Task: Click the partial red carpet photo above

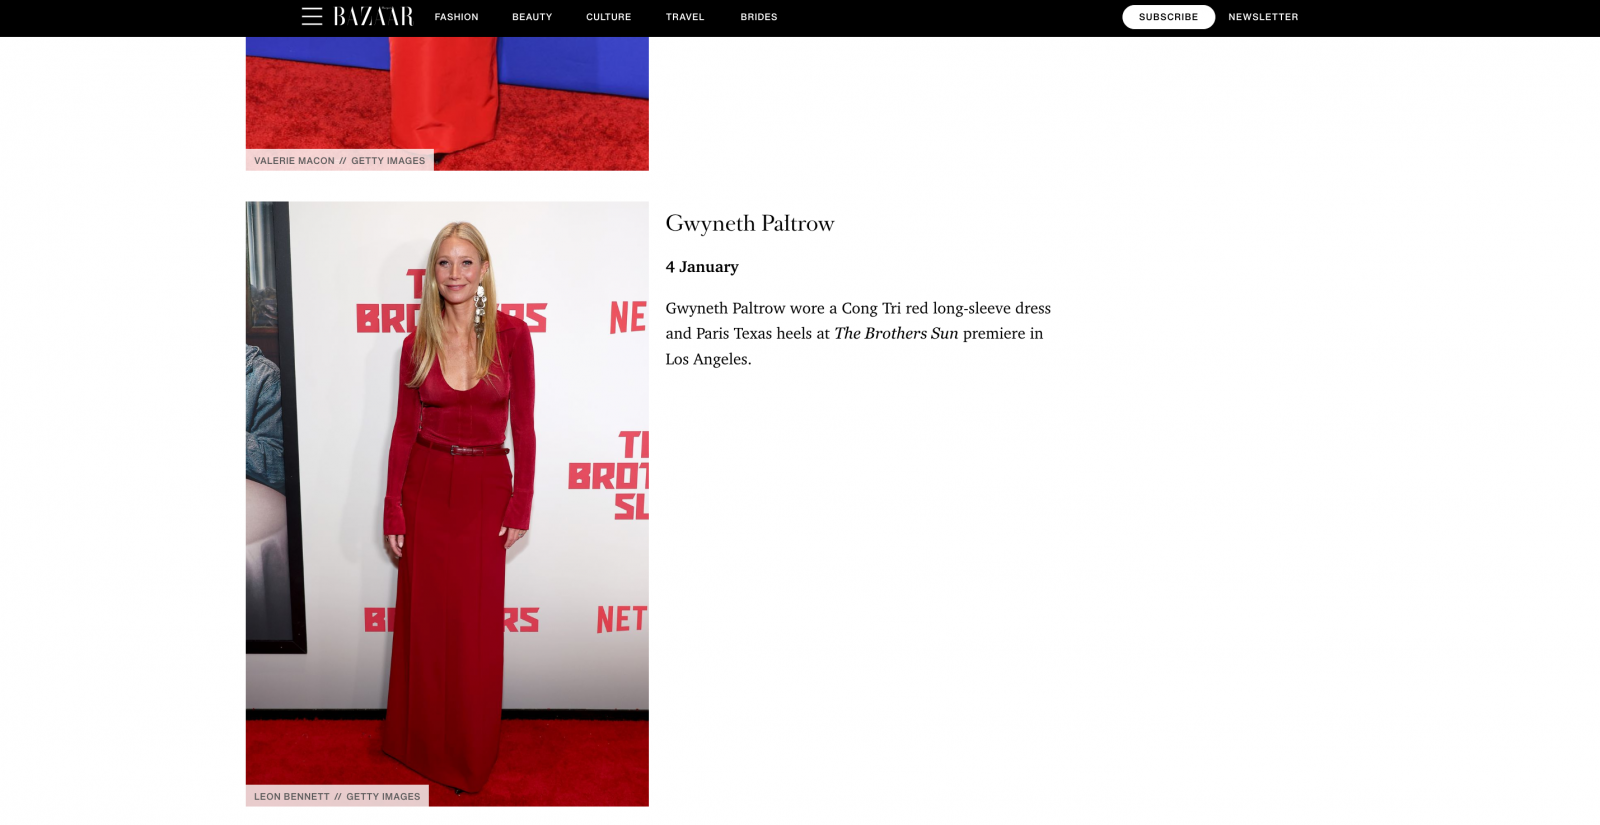Action: (447, 103)
